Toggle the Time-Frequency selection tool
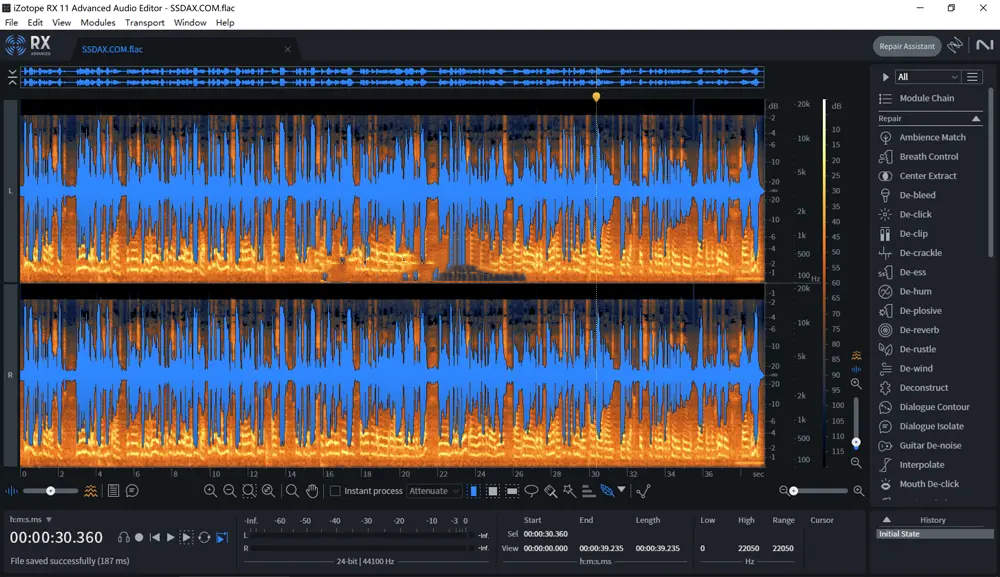The width and height of the screenshot is (1000, 577). (x=492, y=491)
